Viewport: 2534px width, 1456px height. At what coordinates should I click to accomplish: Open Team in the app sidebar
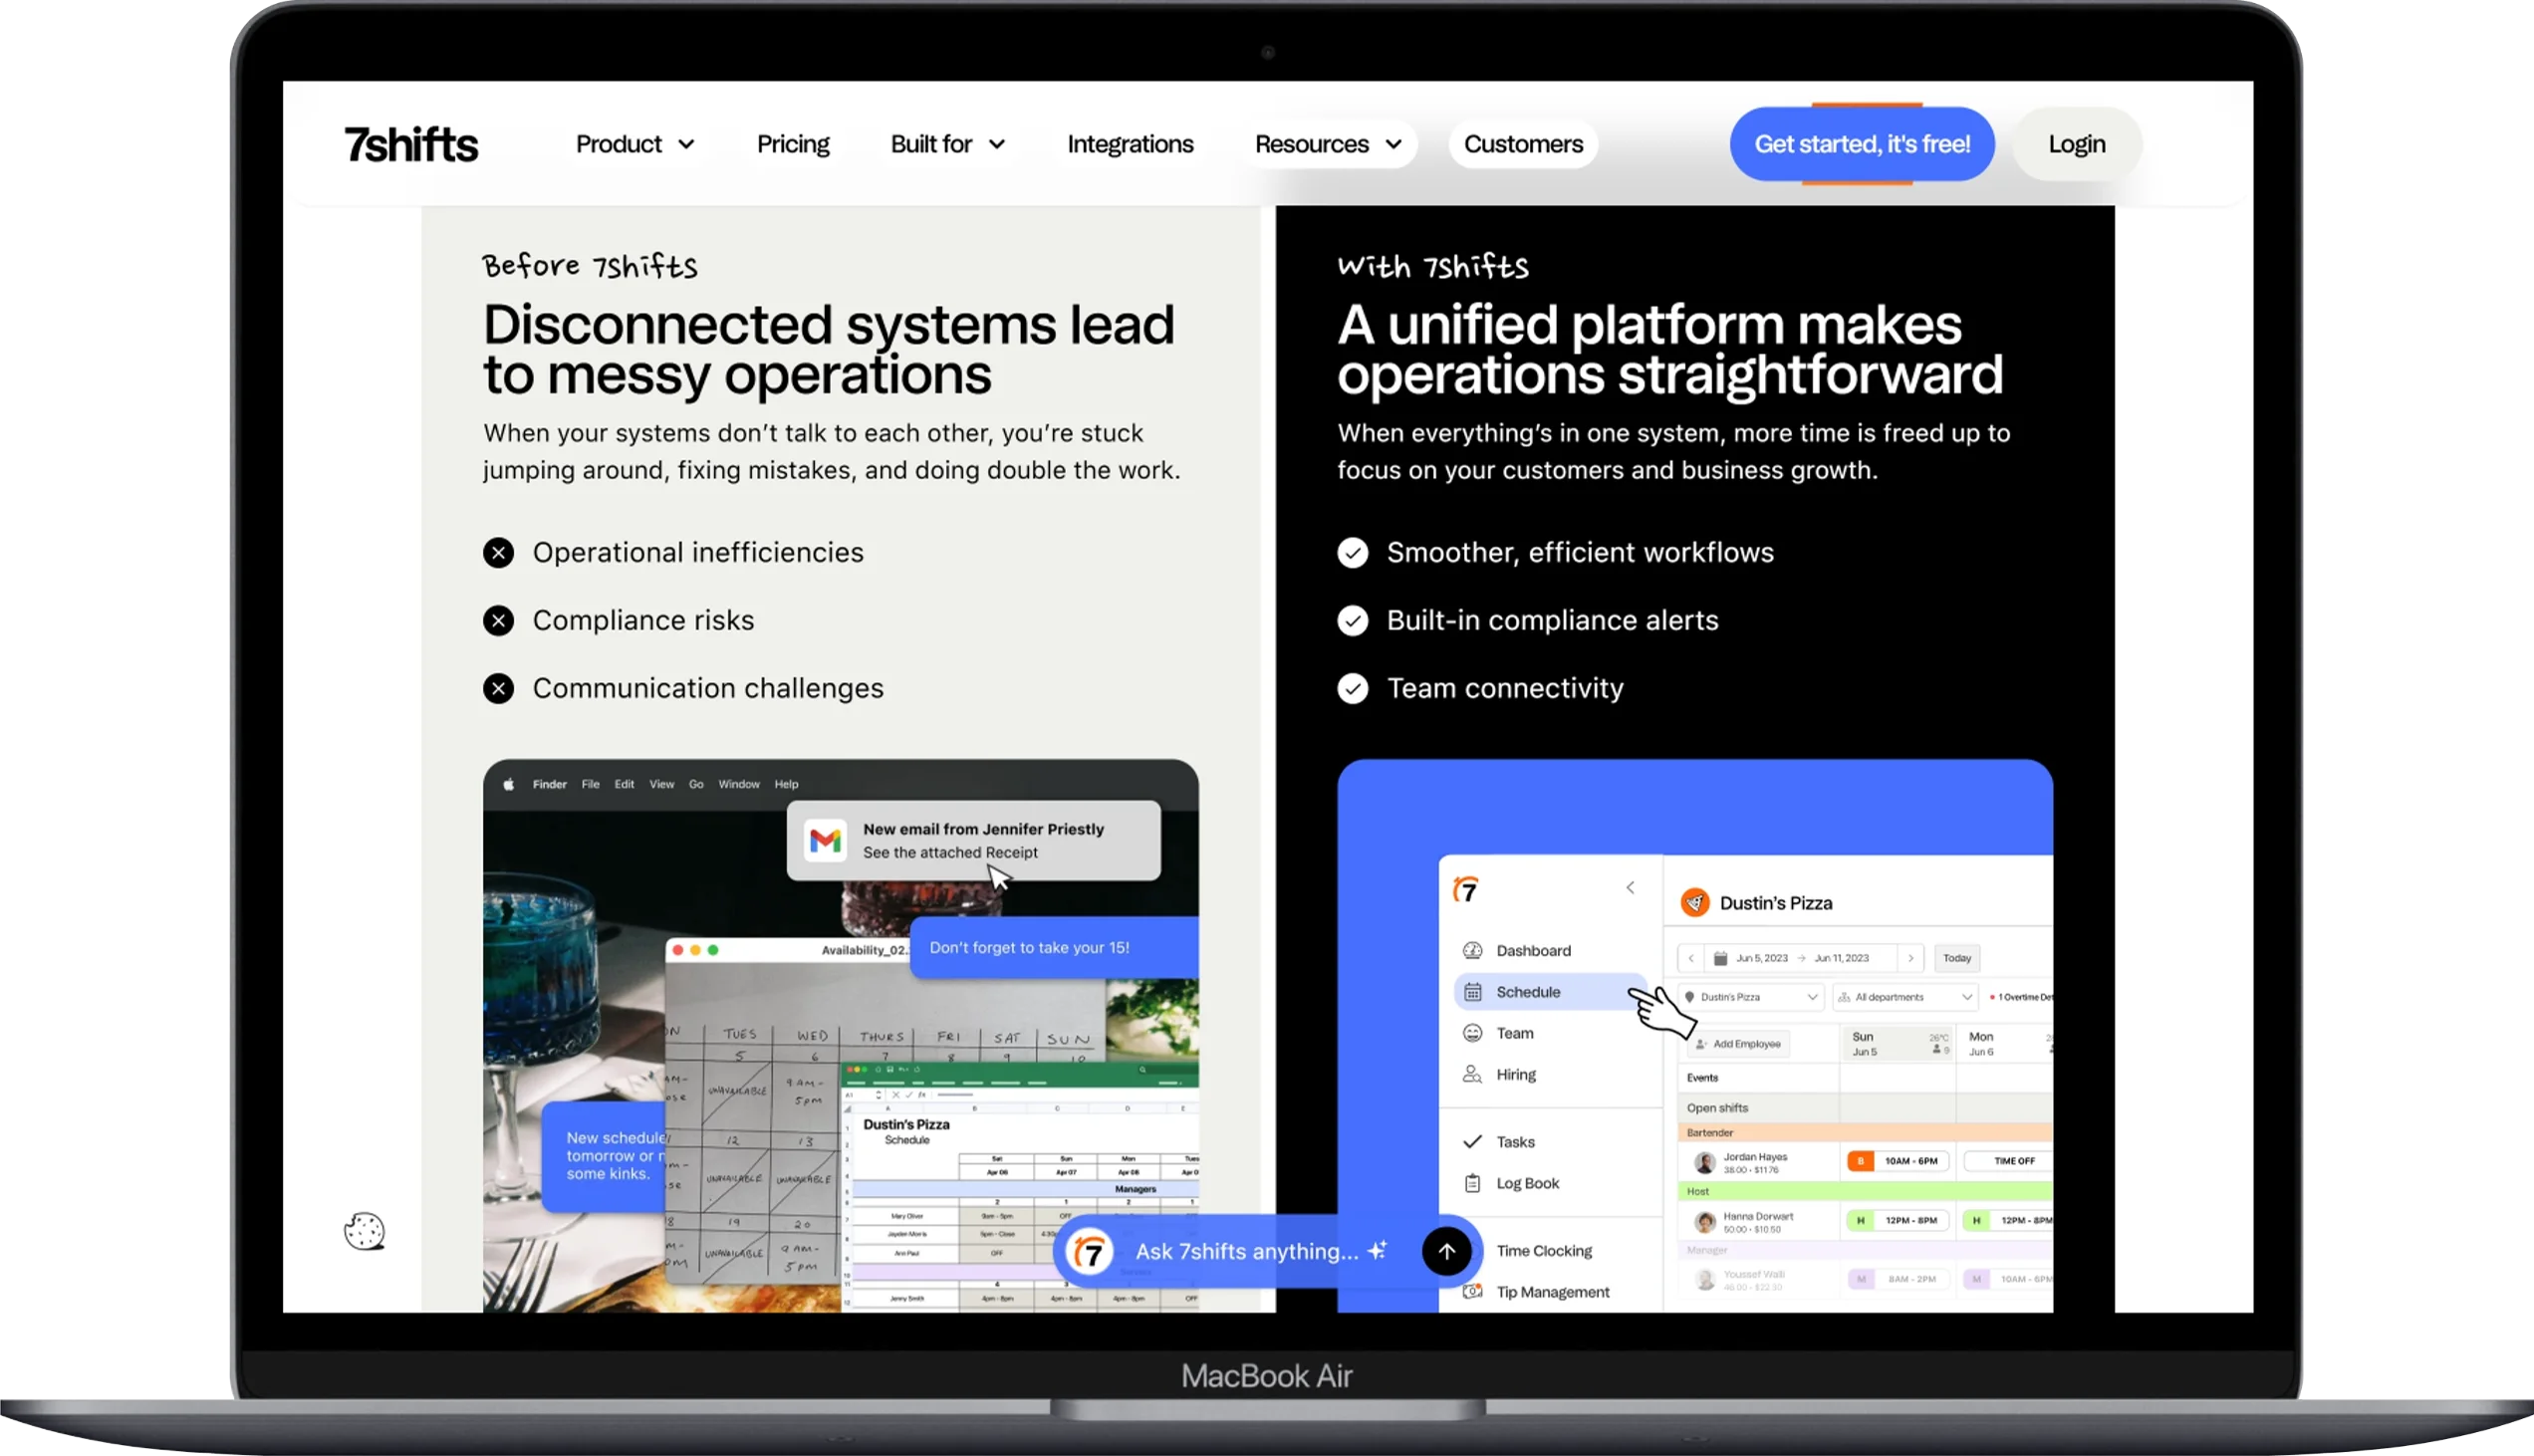[x=1514, y=1033]
